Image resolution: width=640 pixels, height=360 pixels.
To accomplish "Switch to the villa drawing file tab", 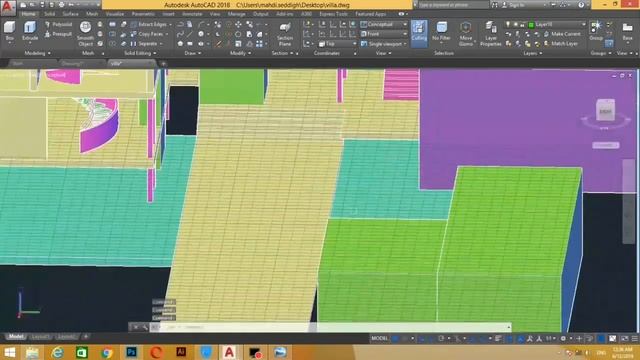I will coord(132,64).
